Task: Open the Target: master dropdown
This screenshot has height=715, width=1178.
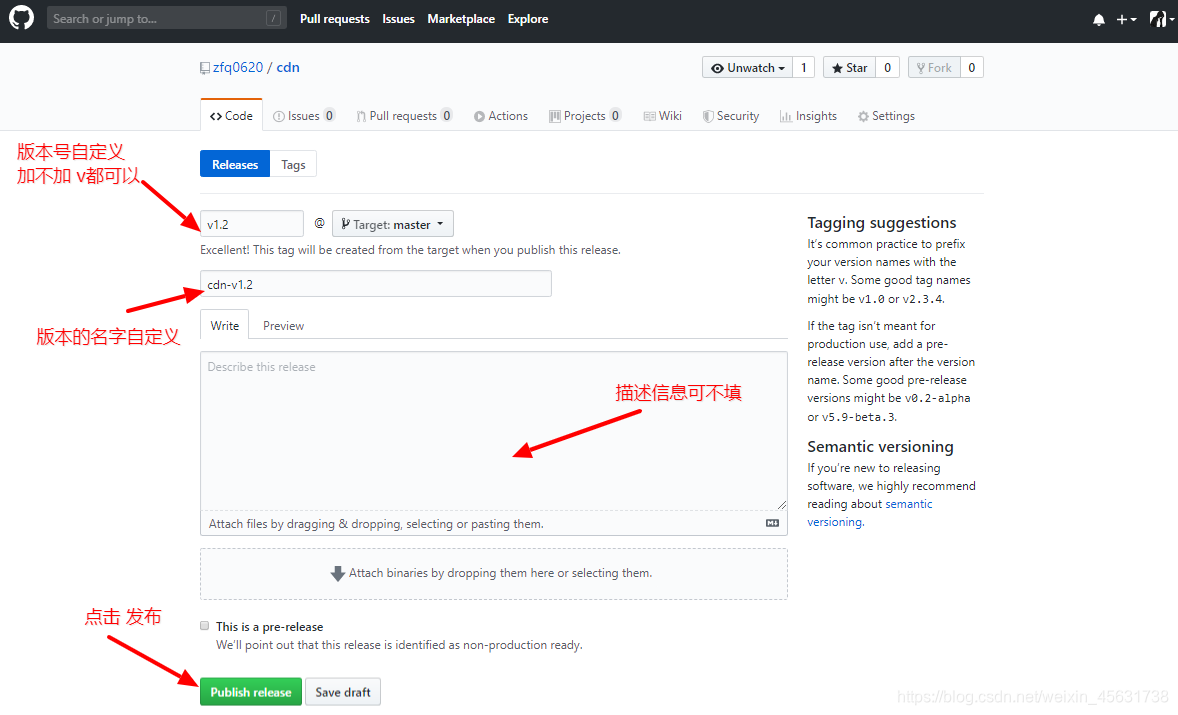Action: 393,224
